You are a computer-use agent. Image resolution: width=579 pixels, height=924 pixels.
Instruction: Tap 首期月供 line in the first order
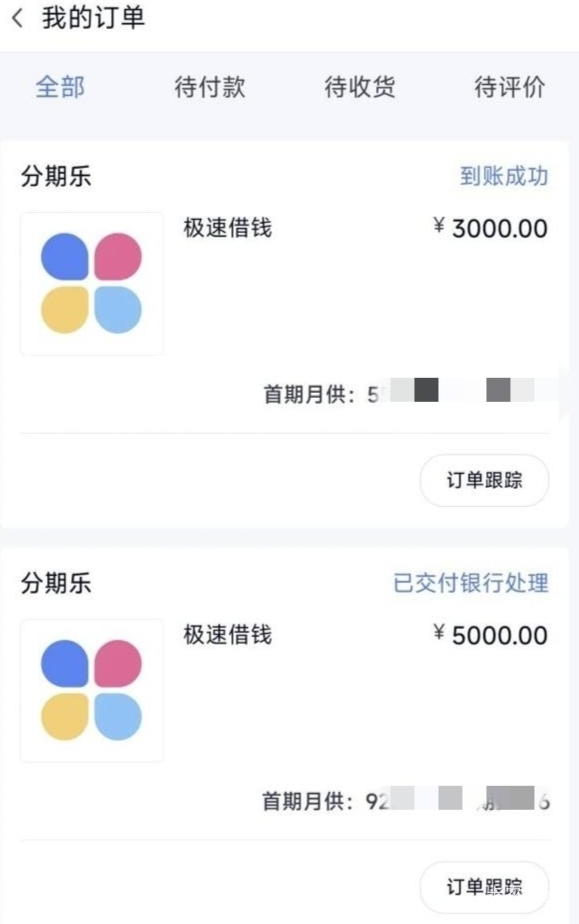click(406, 394)
